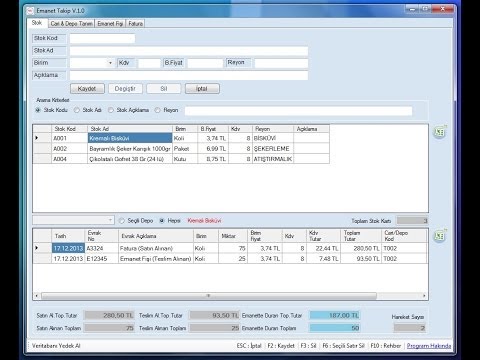Viewport: 480px width, 360px height.
Task: Click the Reyon column header in the stock grid
Action: 273,129
